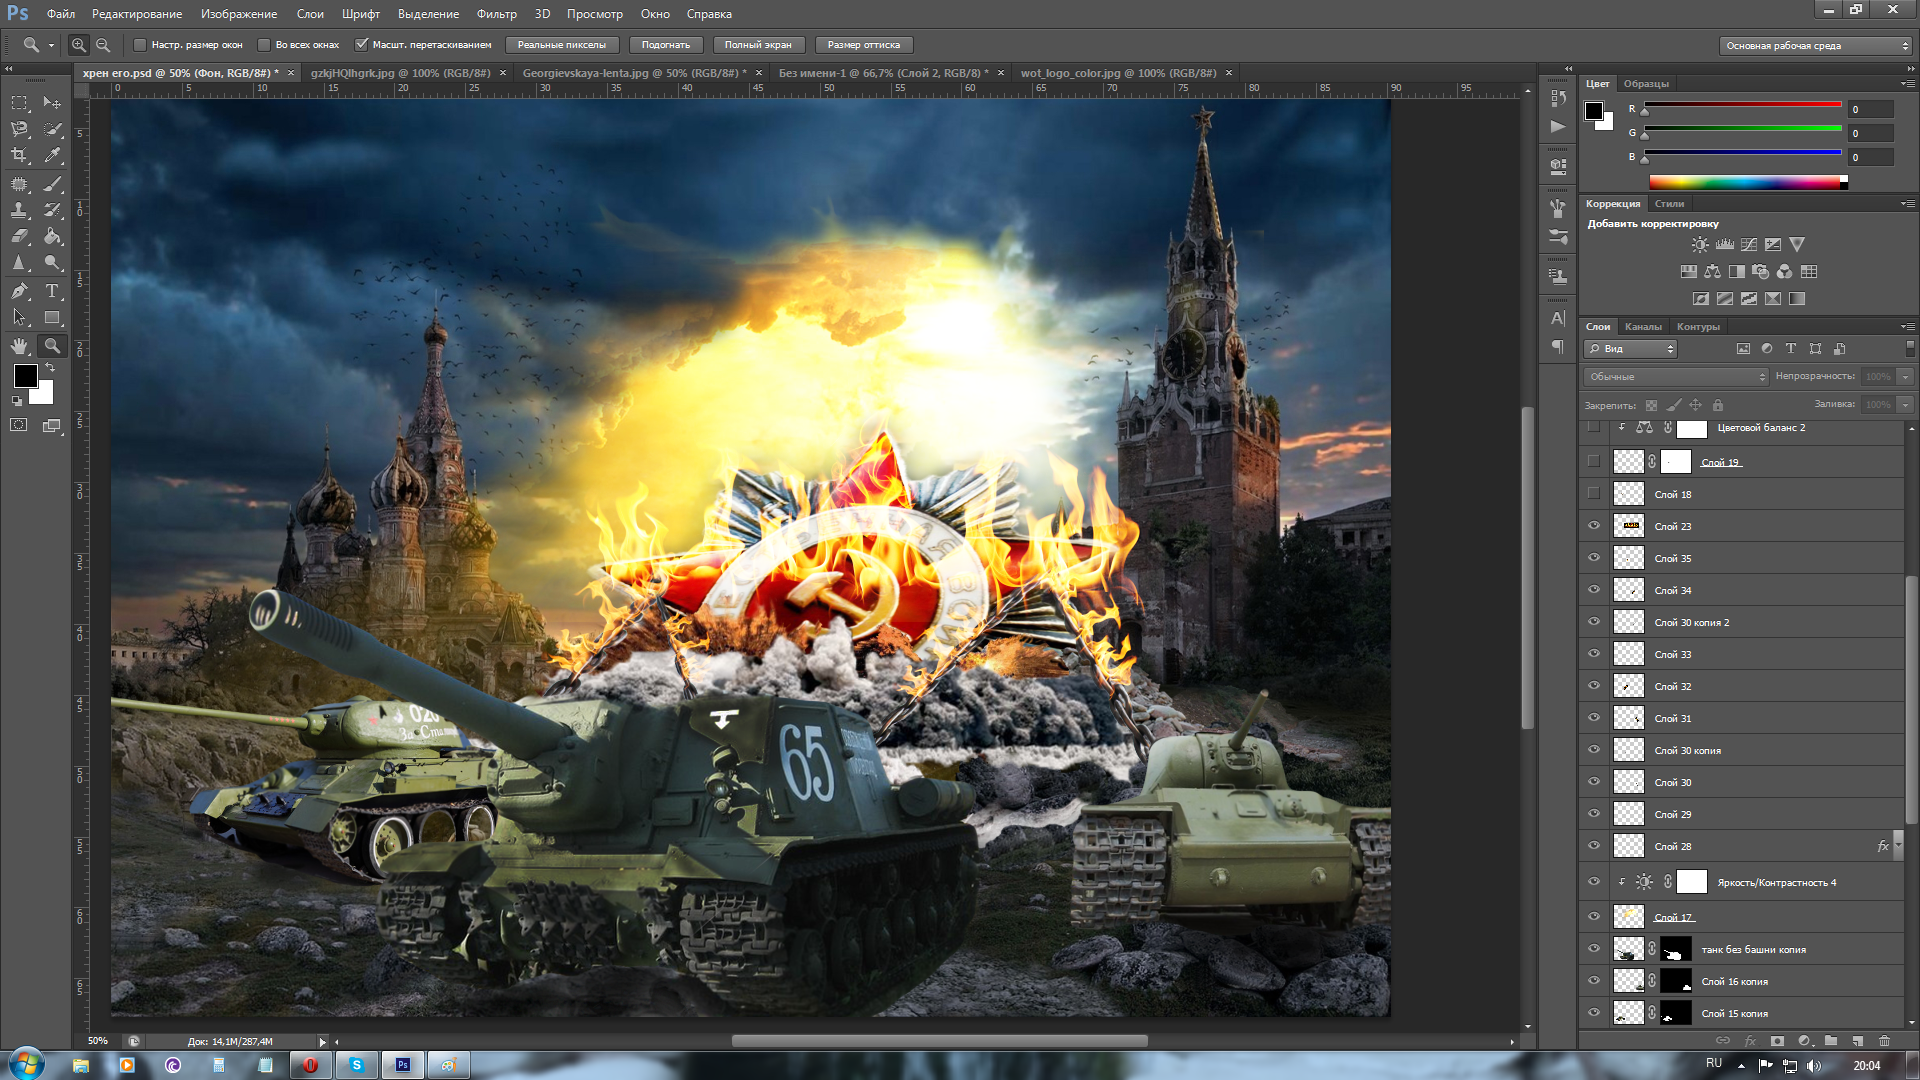The image size is (1920, 1080).
Task: Open the blend mode Обычные dropdown
Action: click(x=1677, y=377)
